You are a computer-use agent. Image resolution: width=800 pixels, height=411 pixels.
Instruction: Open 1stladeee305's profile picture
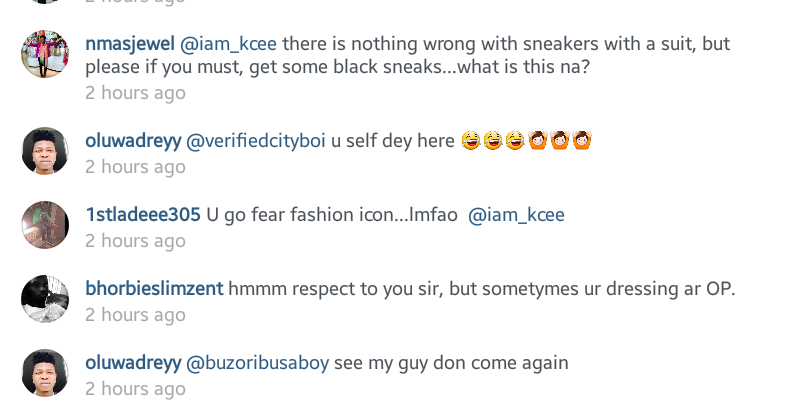coord(45,225)
